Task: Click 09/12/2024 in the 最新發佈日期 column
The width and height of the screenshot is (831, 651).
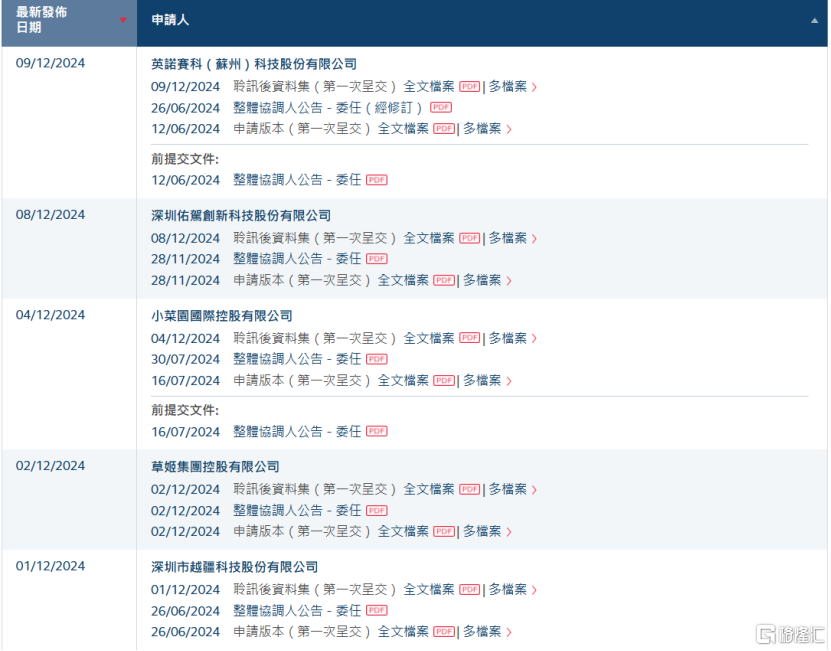Action: click(50, 63)
